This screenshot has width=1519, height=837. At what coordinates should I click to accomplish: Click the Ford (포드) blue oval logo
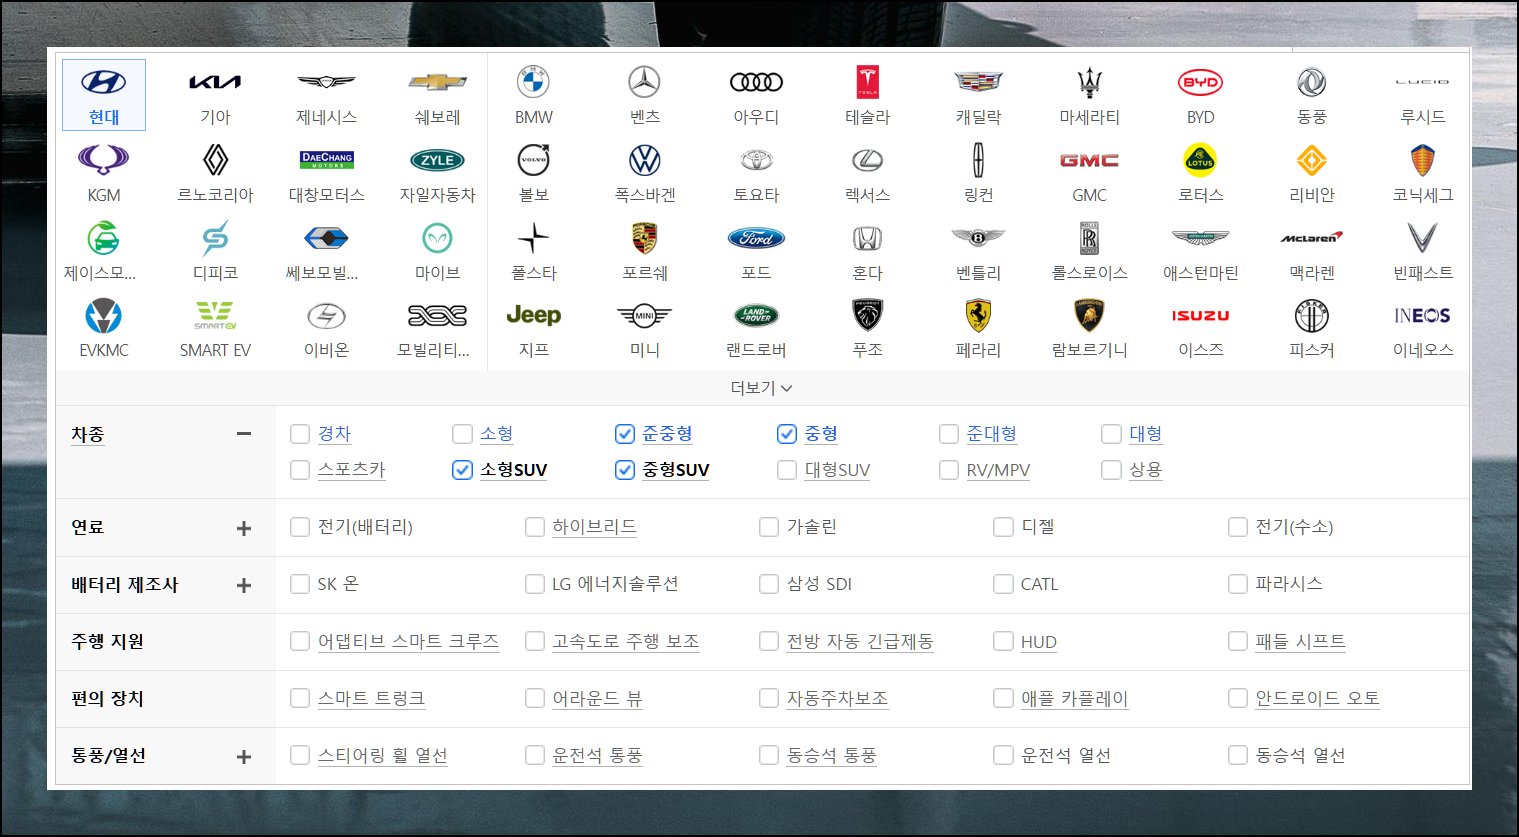[756, 238]
